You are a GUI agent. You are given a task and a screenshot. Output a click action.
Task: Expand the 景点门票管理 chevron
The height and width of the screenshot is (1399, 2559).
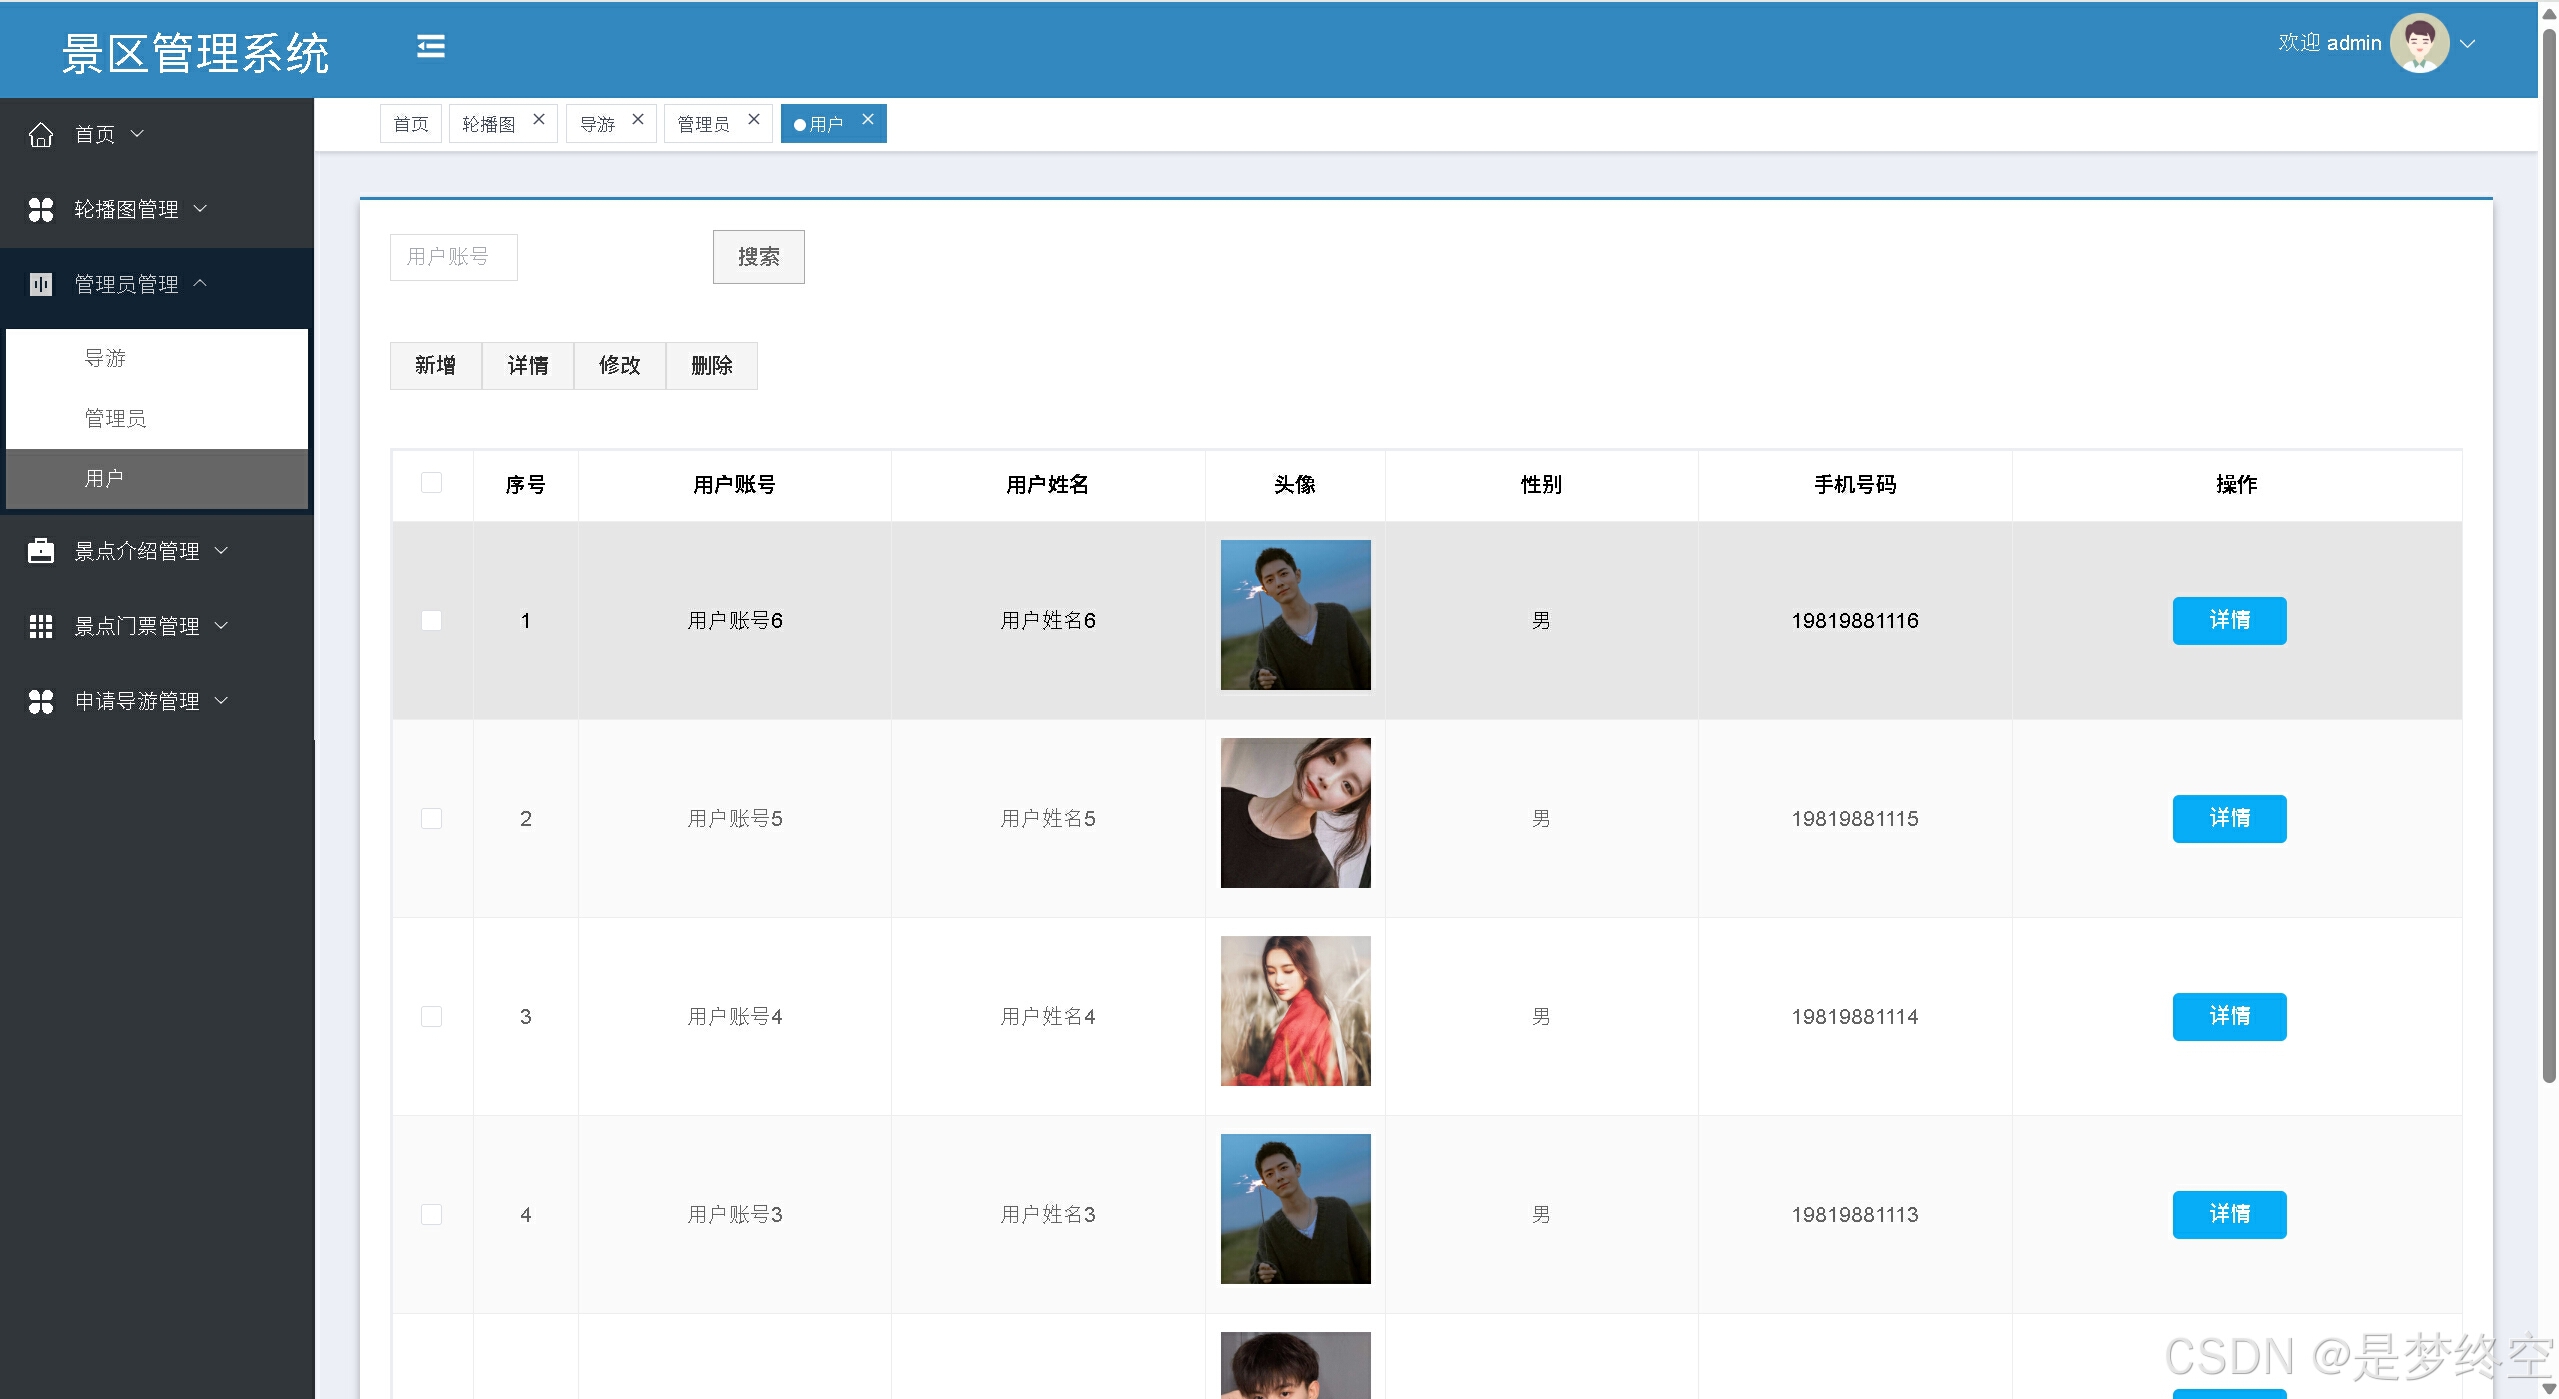click(222, 625)
